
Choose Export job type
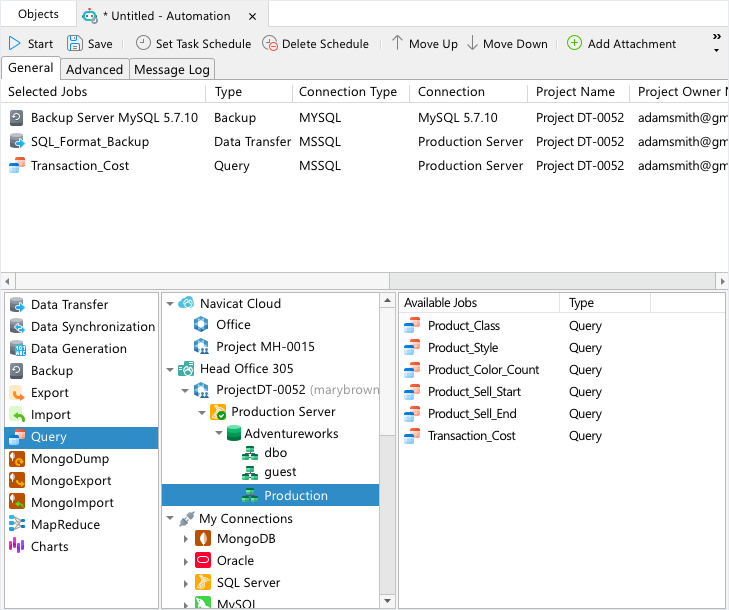81,393
